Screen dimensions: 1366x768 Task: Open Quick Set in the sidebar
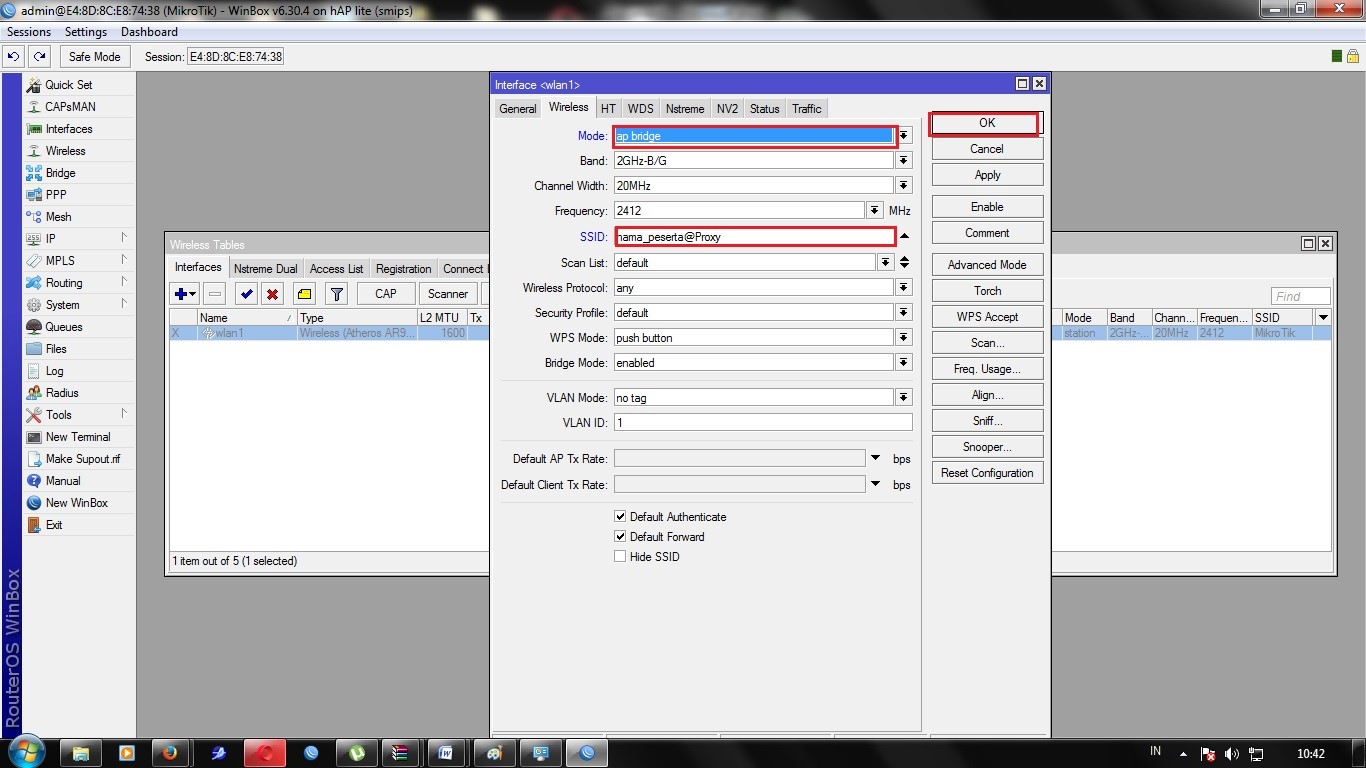pos(68,85)
